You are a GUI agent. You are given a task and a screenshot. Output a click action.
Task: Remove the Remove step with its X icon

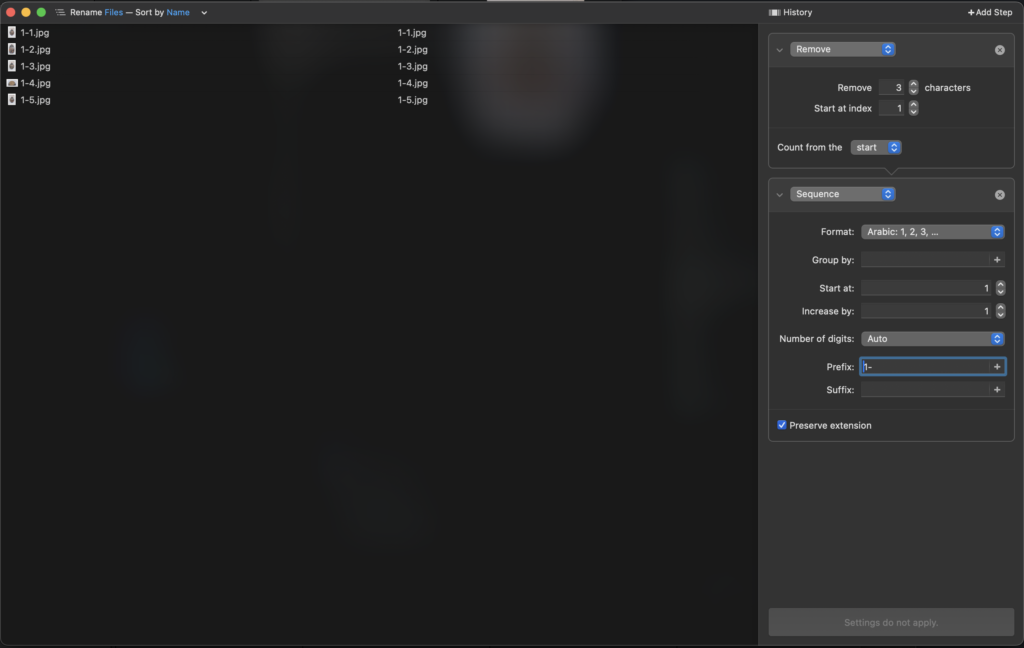tap(999, 50)
